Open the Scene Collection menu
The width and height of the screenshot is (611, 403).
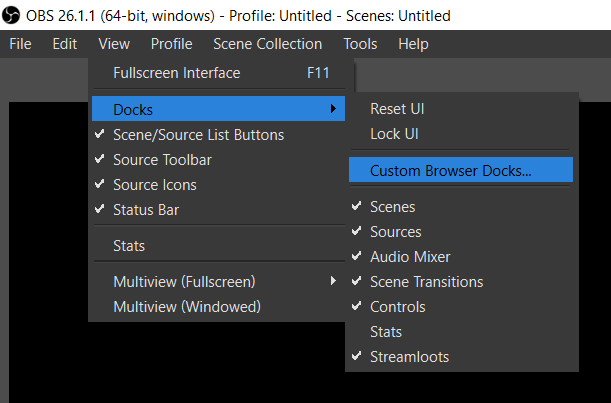(267, 44)
